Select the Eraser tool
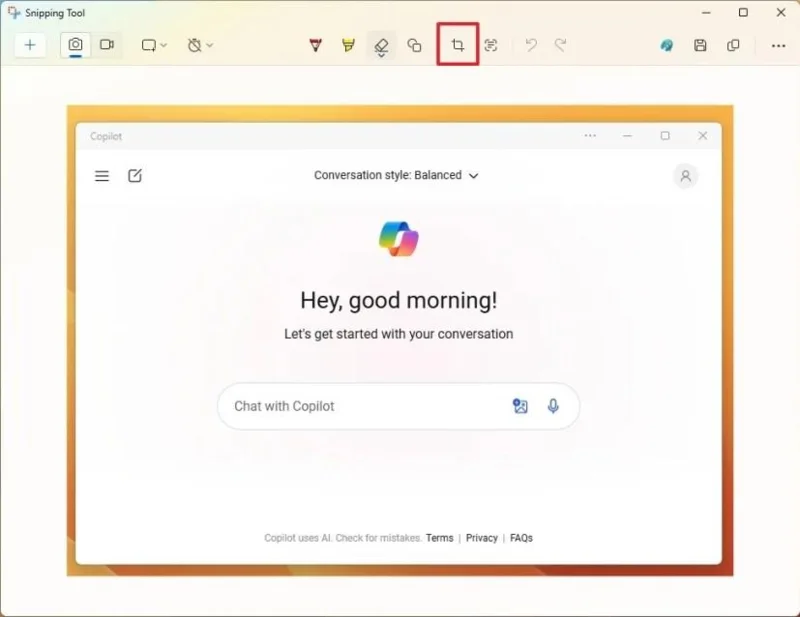 point(381,46)
